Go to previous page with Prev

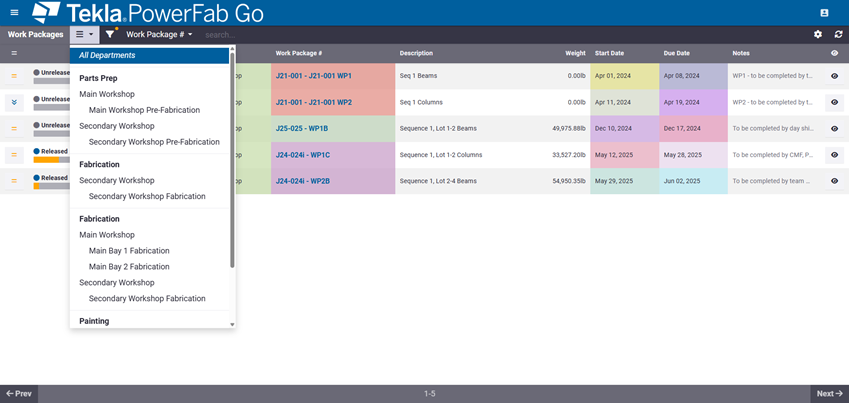pos(19,394)
